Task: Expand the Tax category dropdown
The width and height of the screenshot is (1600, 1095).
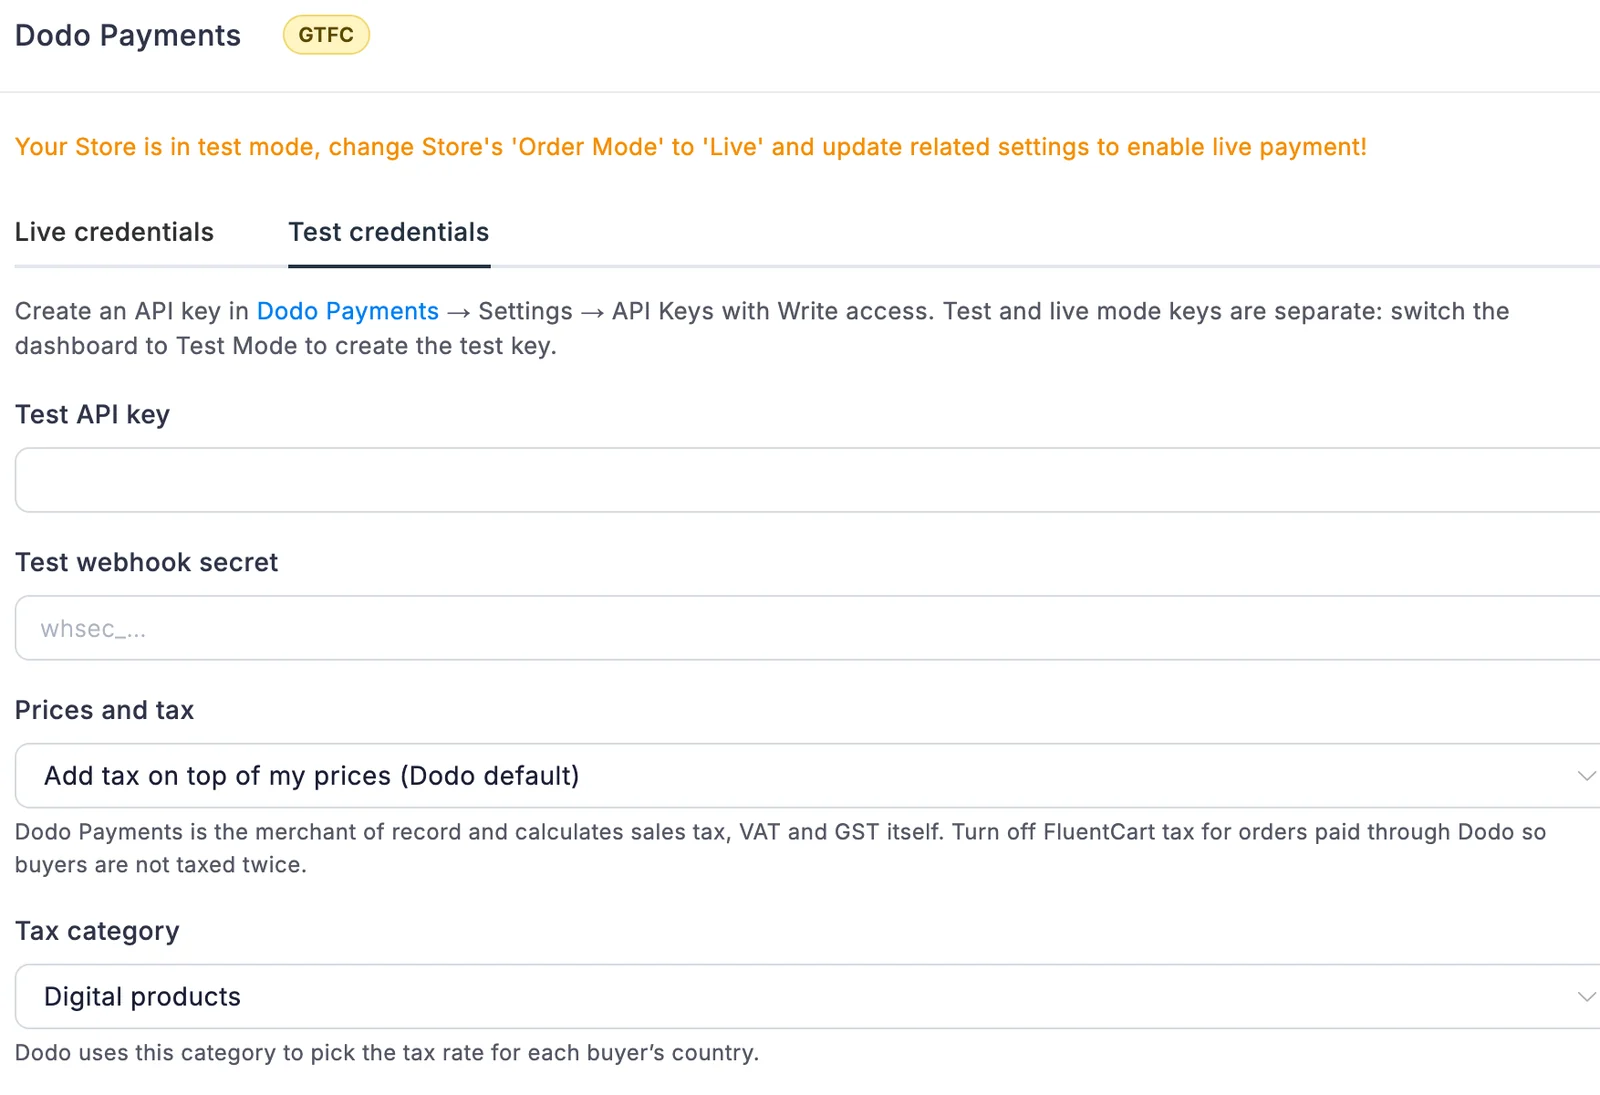Action: (x=808, y=997)
